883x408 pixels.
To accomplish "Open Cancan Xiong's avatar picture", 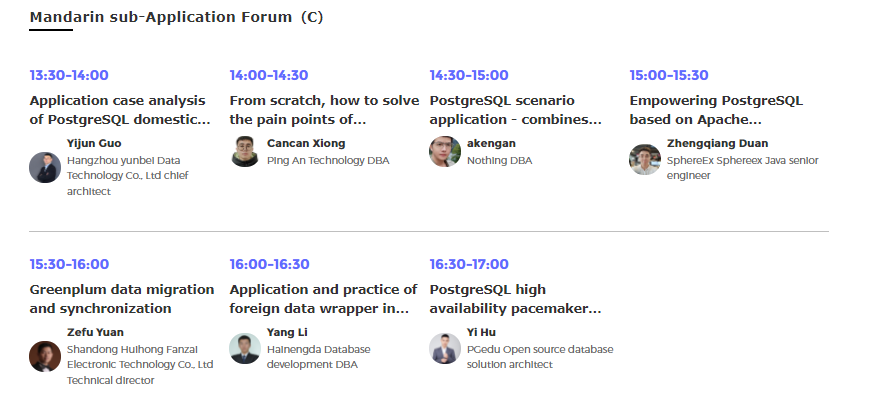I will [245, 152].
